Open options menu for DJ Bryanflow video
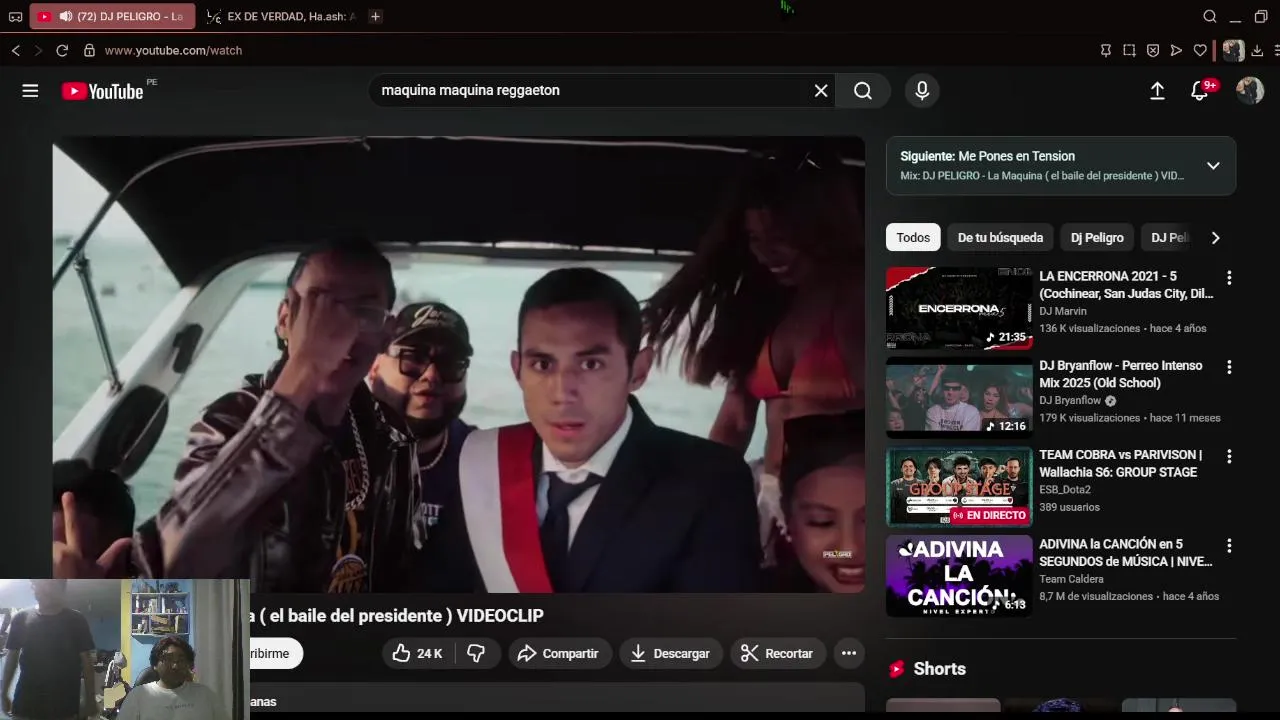The width and height of the screenshot is (1280, 720). point(1229,367)
